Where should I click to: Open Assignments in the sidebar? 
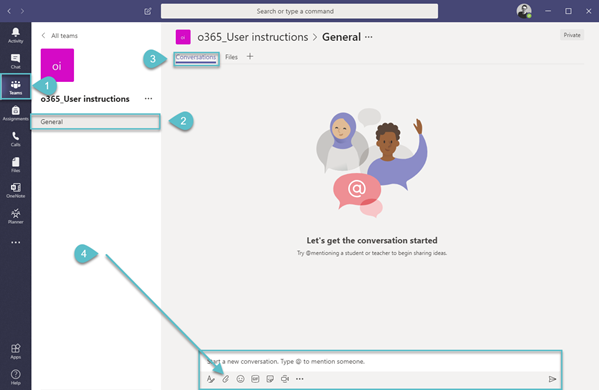click(x=15, y=113)
